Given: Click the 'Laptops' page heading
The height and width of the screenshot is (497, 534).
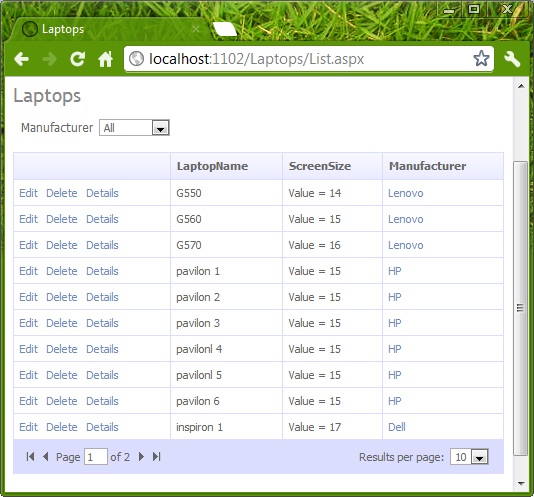Looking at the screenshot, I should [47, 96].
